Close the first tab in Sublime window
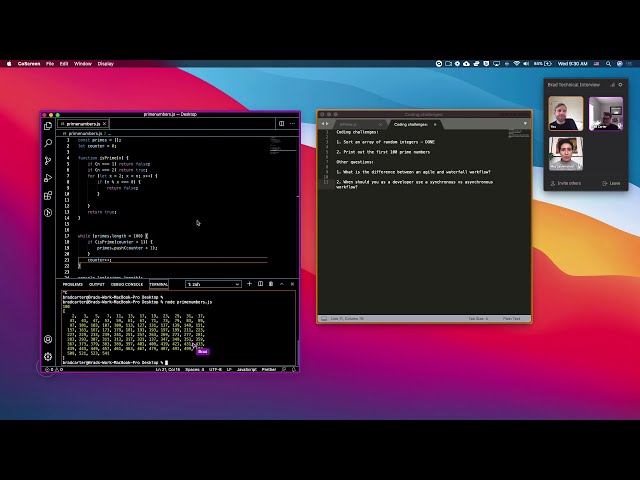This screenshot has width=640, height=480. pyautogui.click(x=380, y=124)
